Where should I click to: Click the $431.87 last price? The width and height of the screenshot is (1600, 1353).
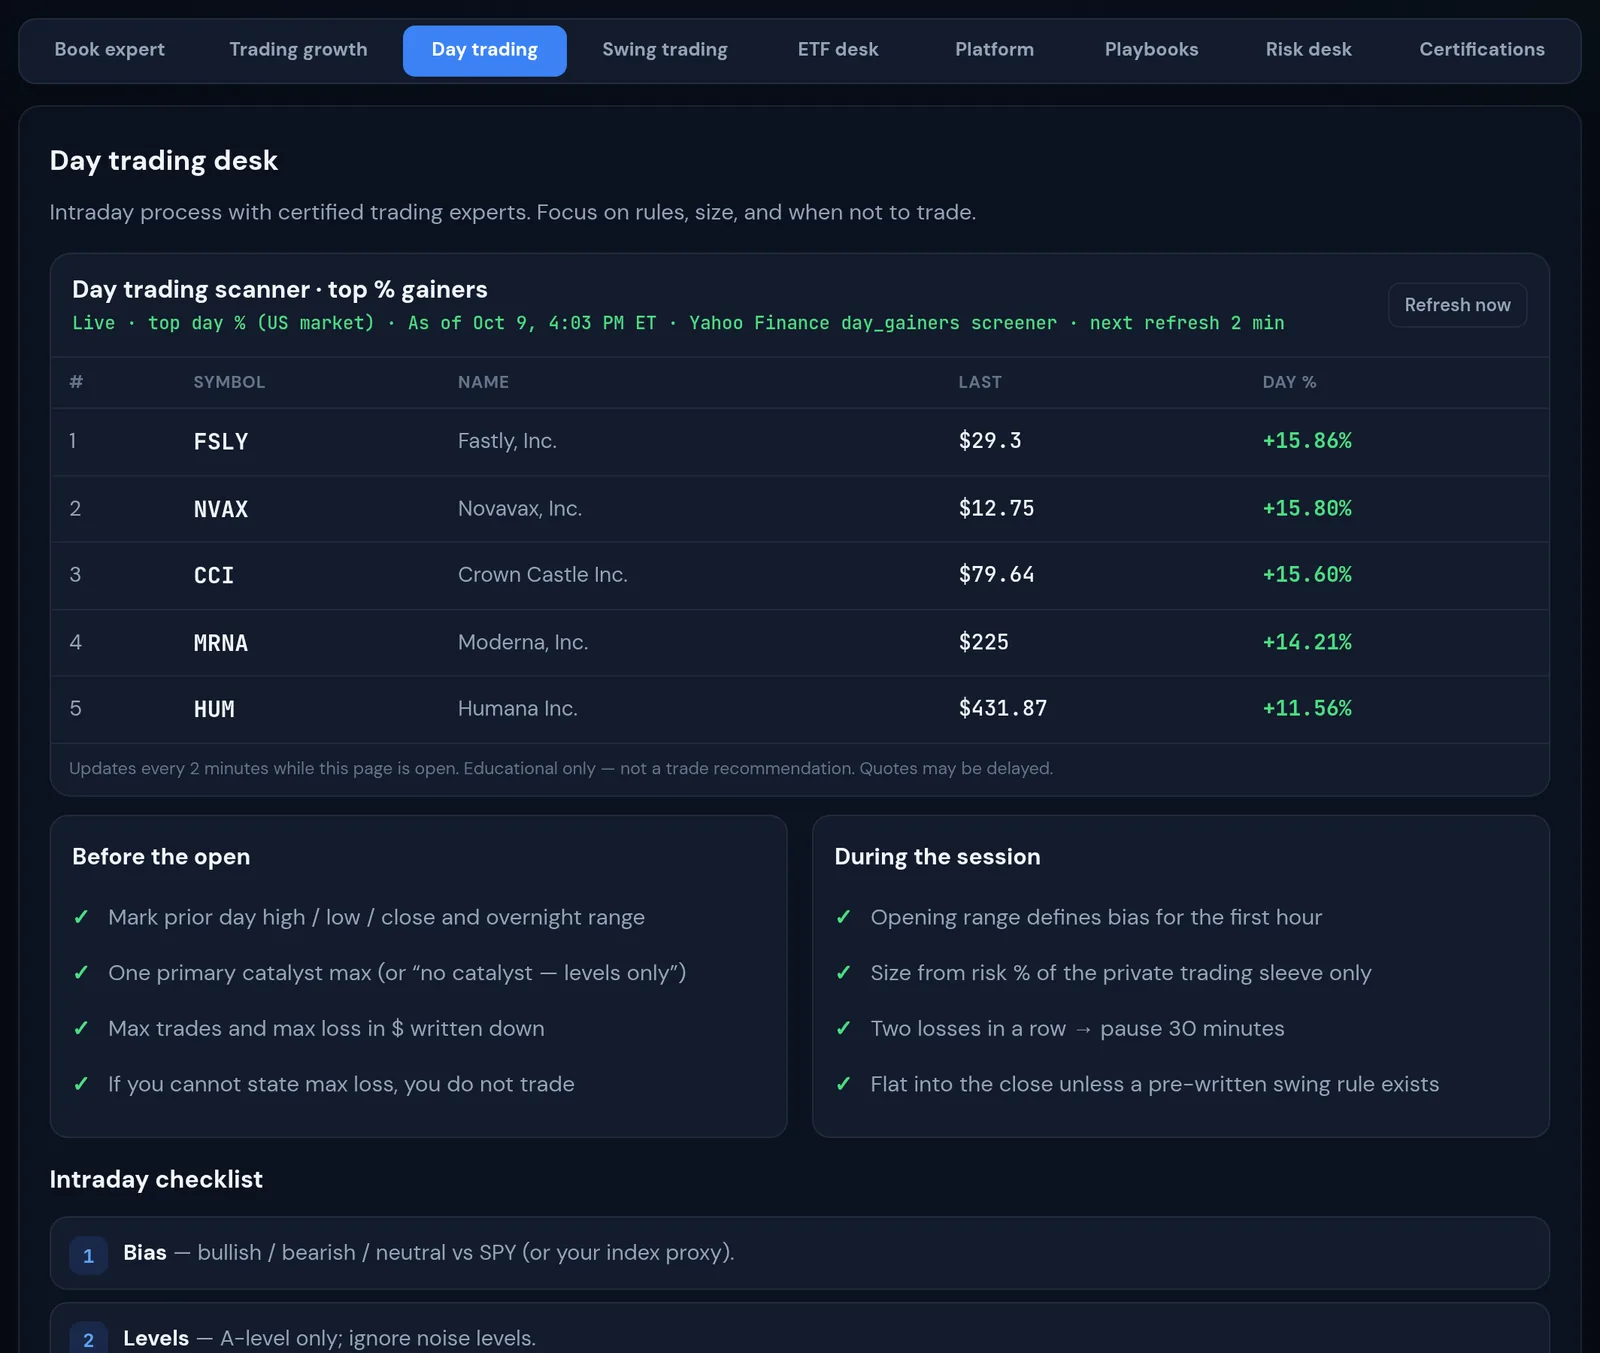(x=1003, y=708)
